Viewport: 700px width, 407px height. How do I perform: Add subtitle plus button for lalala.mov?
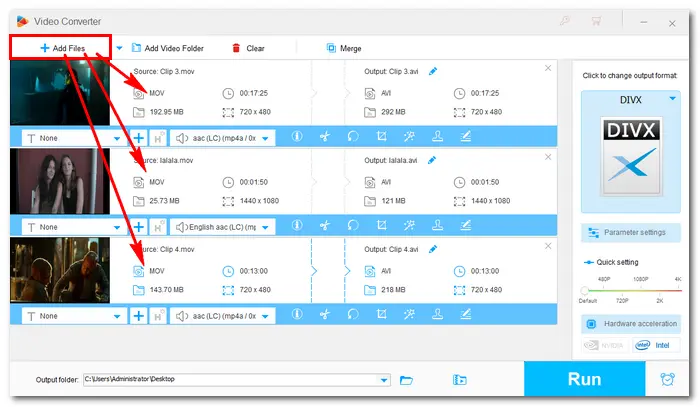139,227
